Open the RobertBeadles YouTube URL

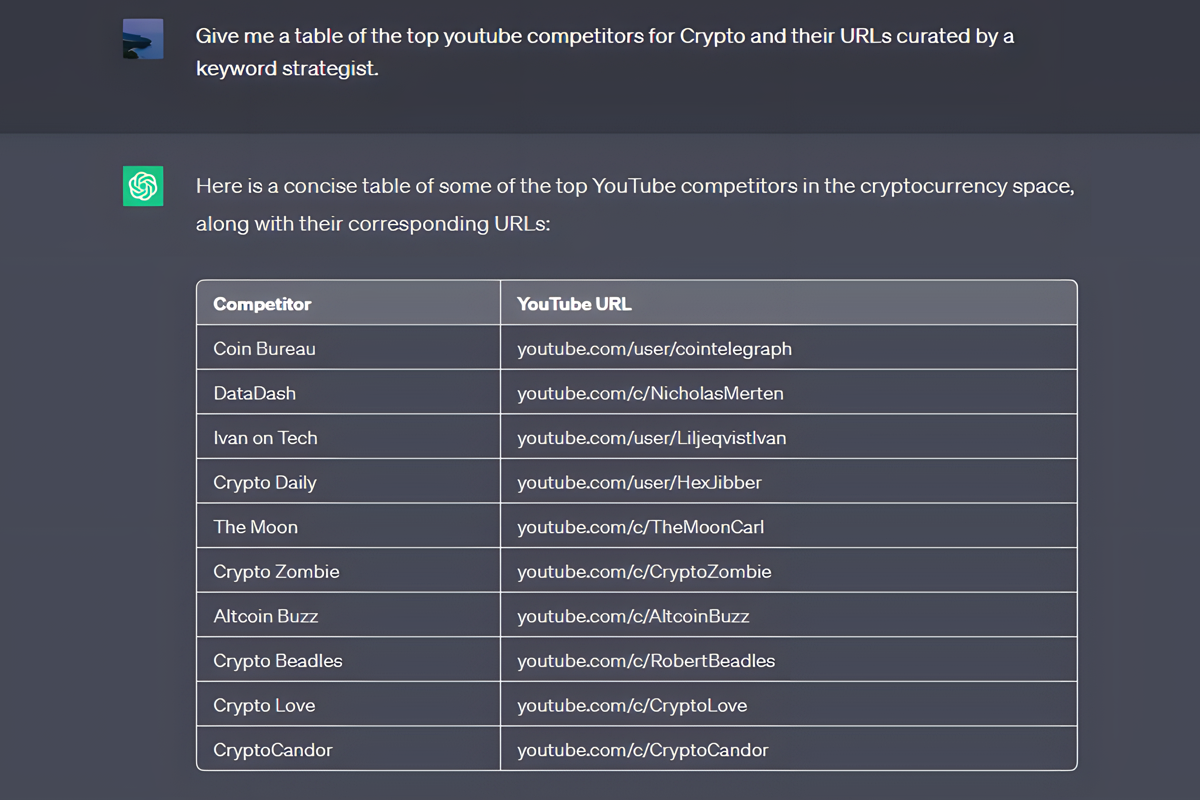coord(648,660)
